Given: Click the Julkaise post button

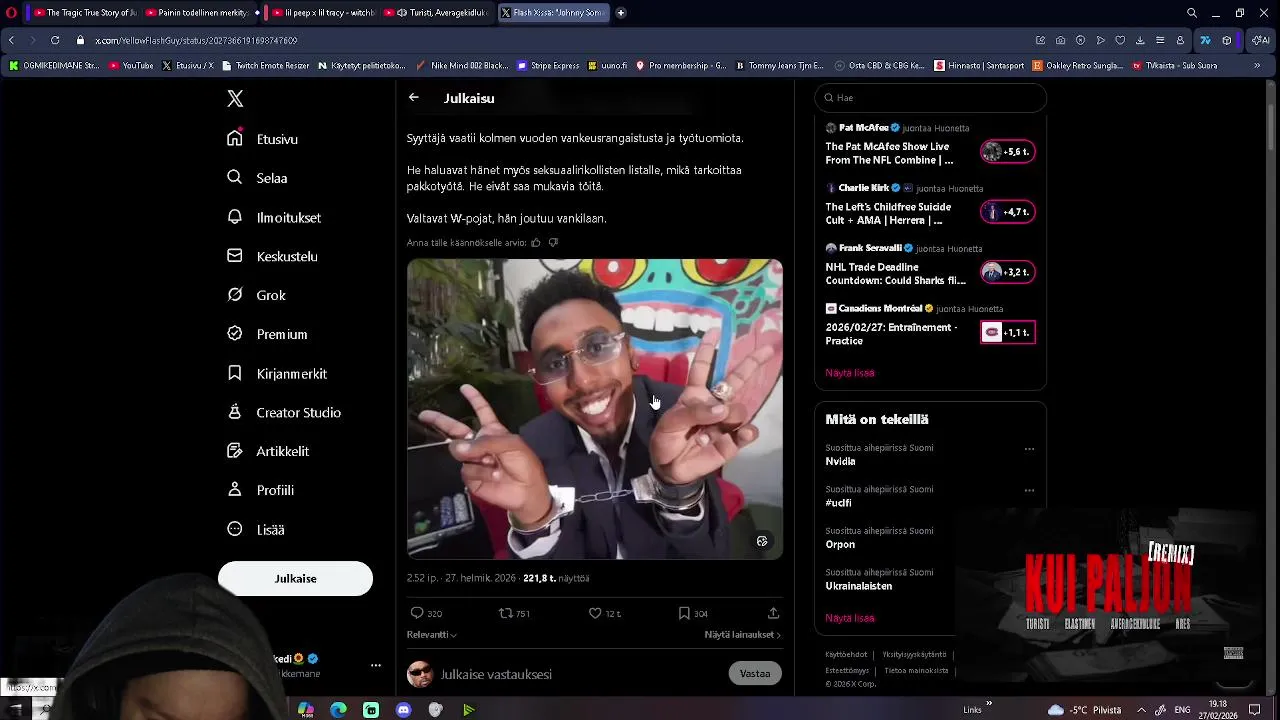Looking at the screenshot, I should [295, 579].
